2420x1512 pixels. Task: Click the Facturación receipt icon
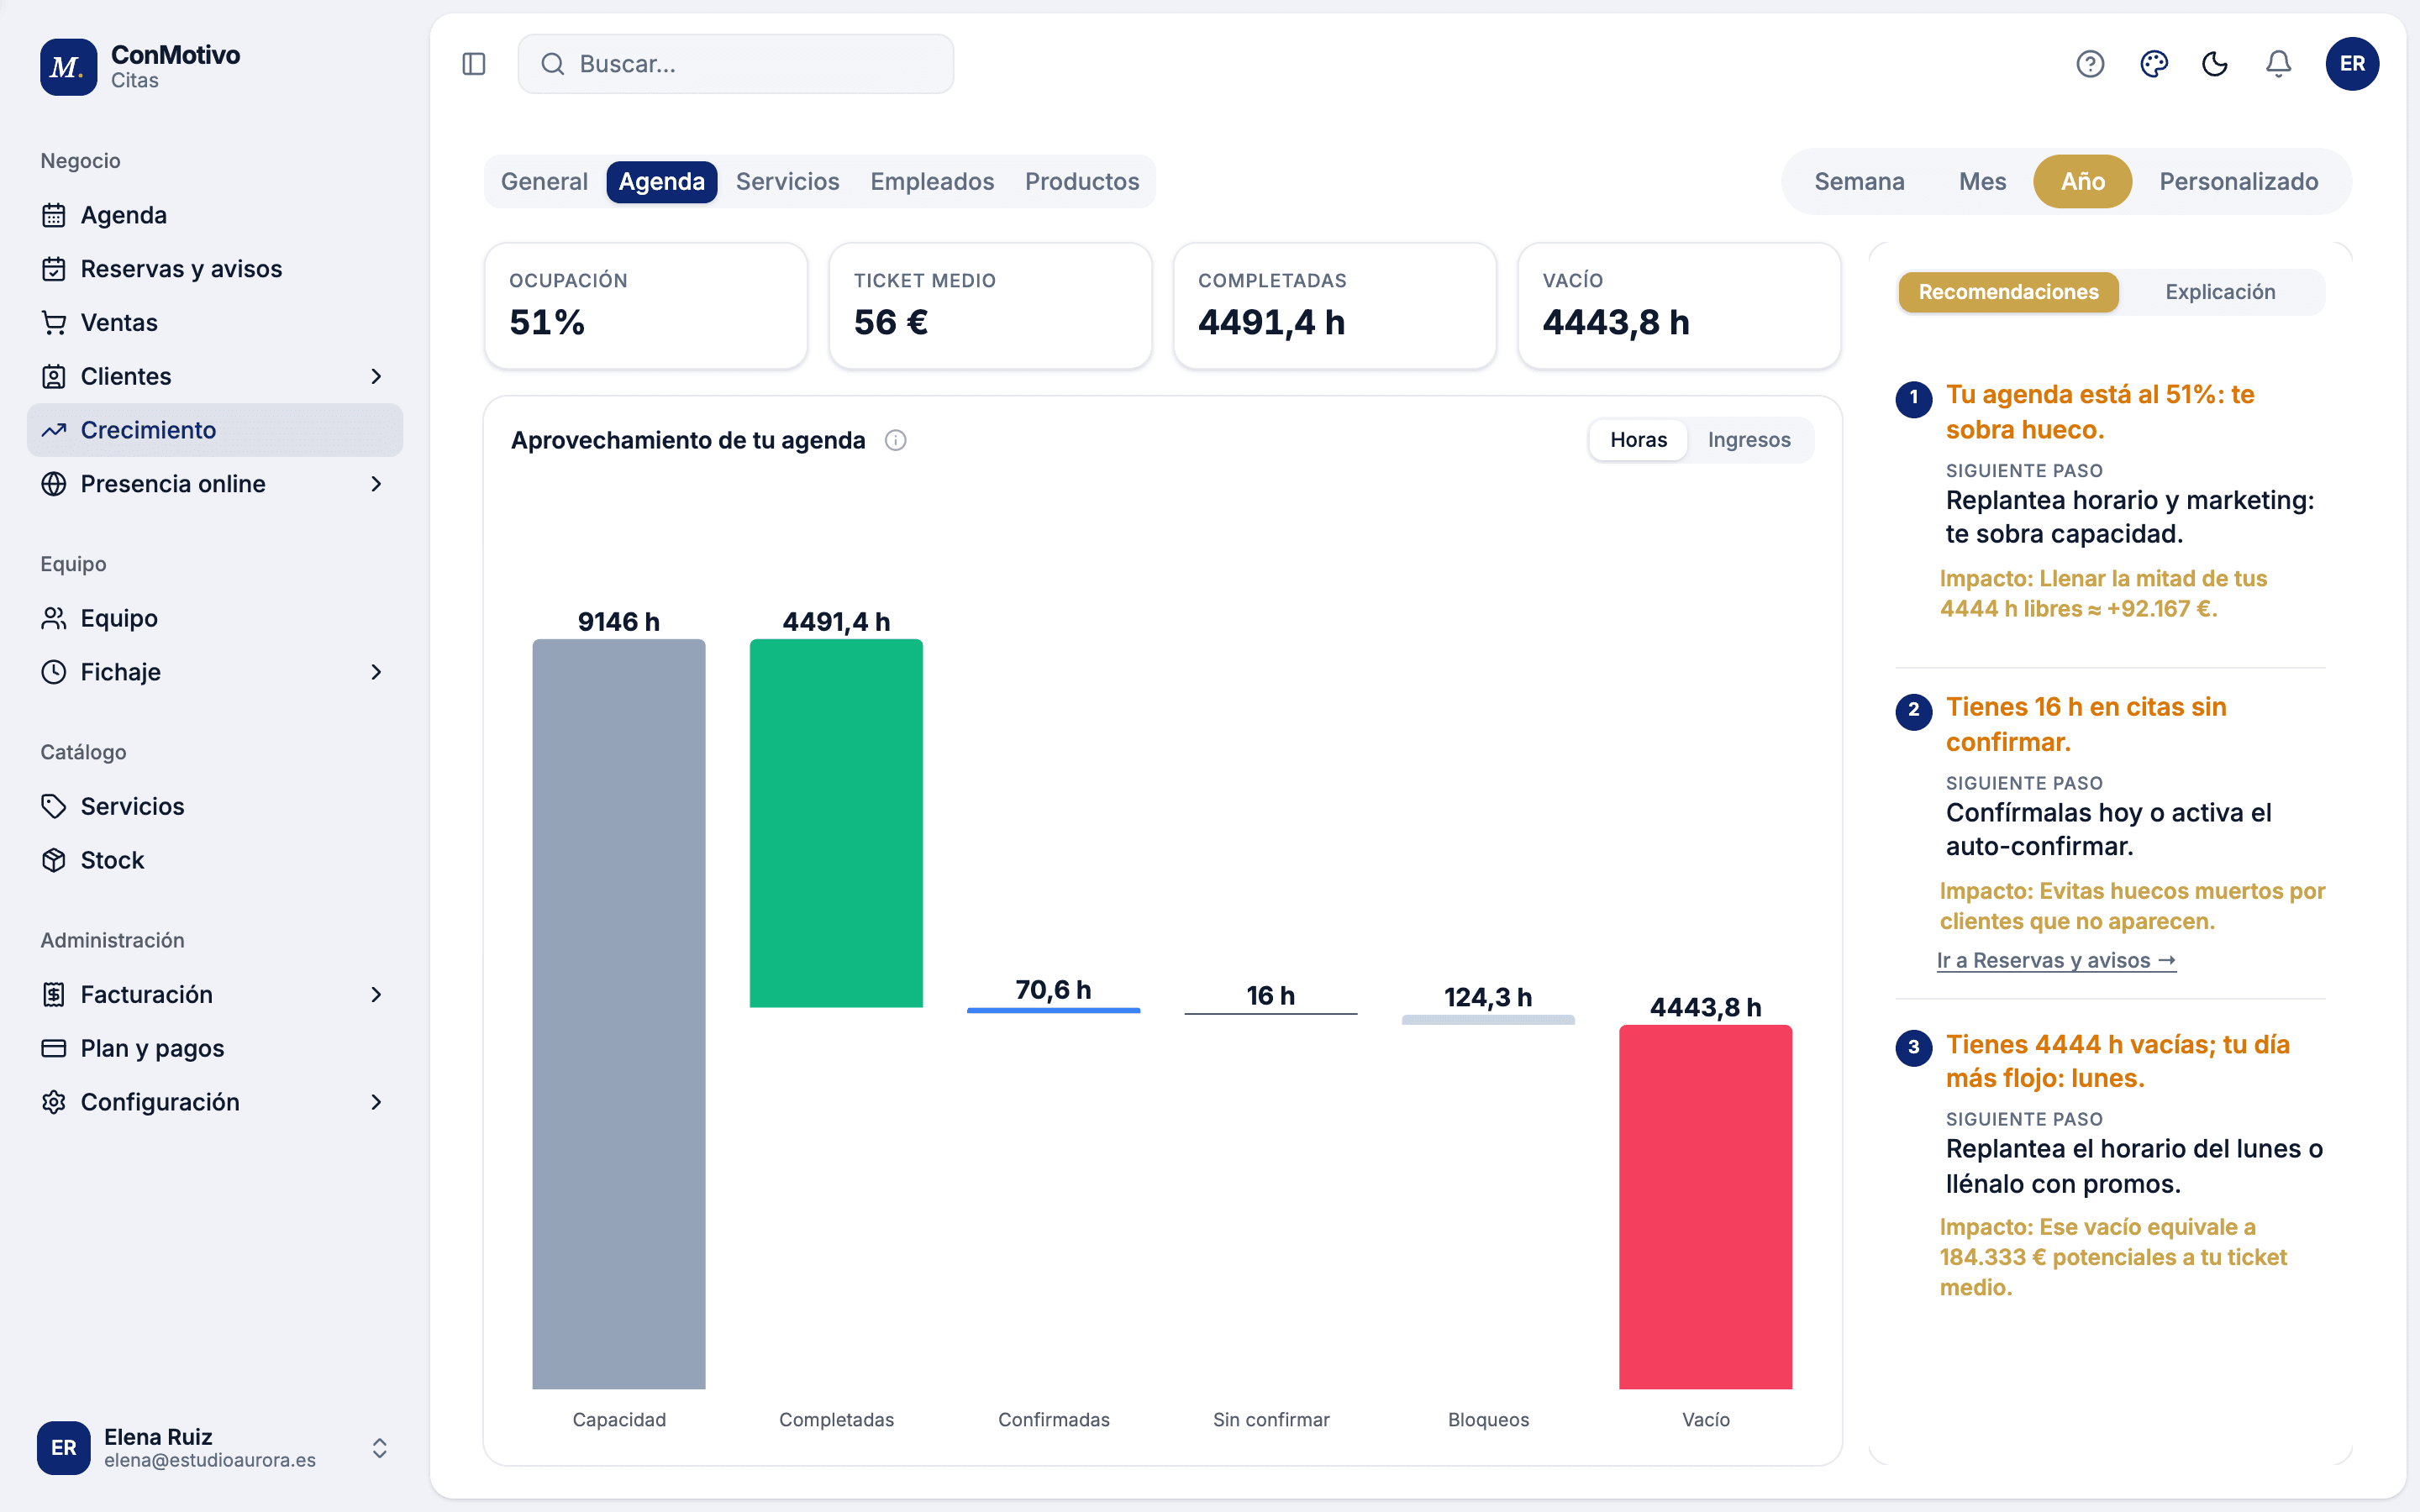54,994
